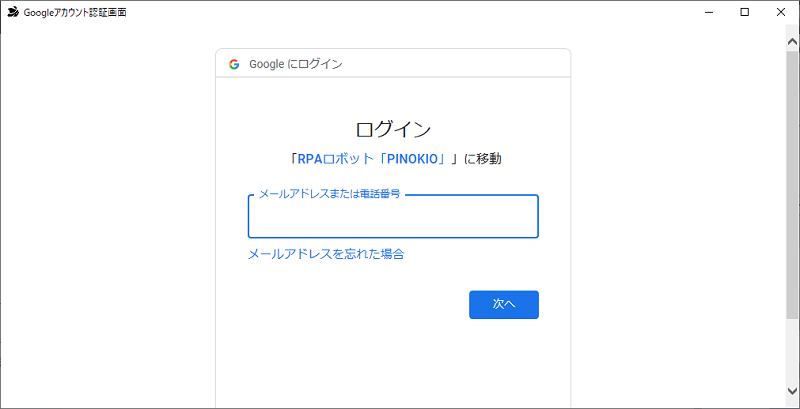This screenshot has width=800, height=409.
Task: Click the Google G logo
Action: [x=234, y=64]
